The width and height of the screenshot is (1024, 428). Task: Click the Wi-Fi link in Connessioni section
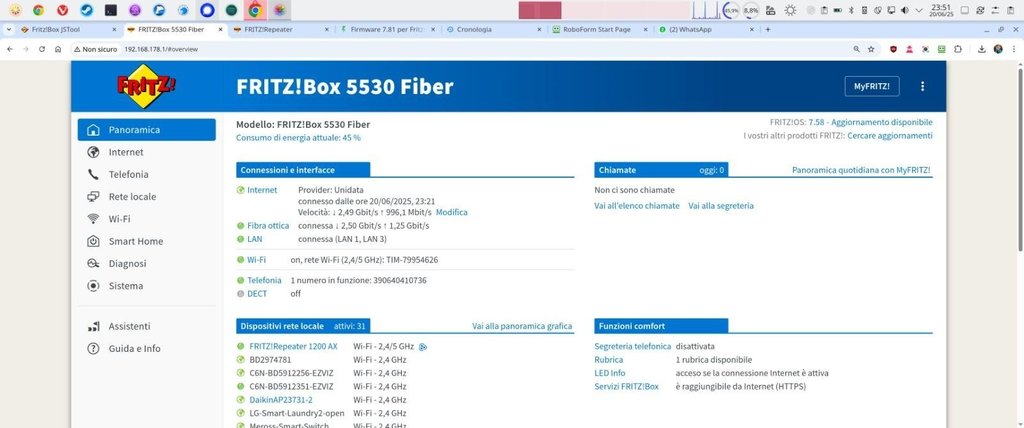click(256, 259)
